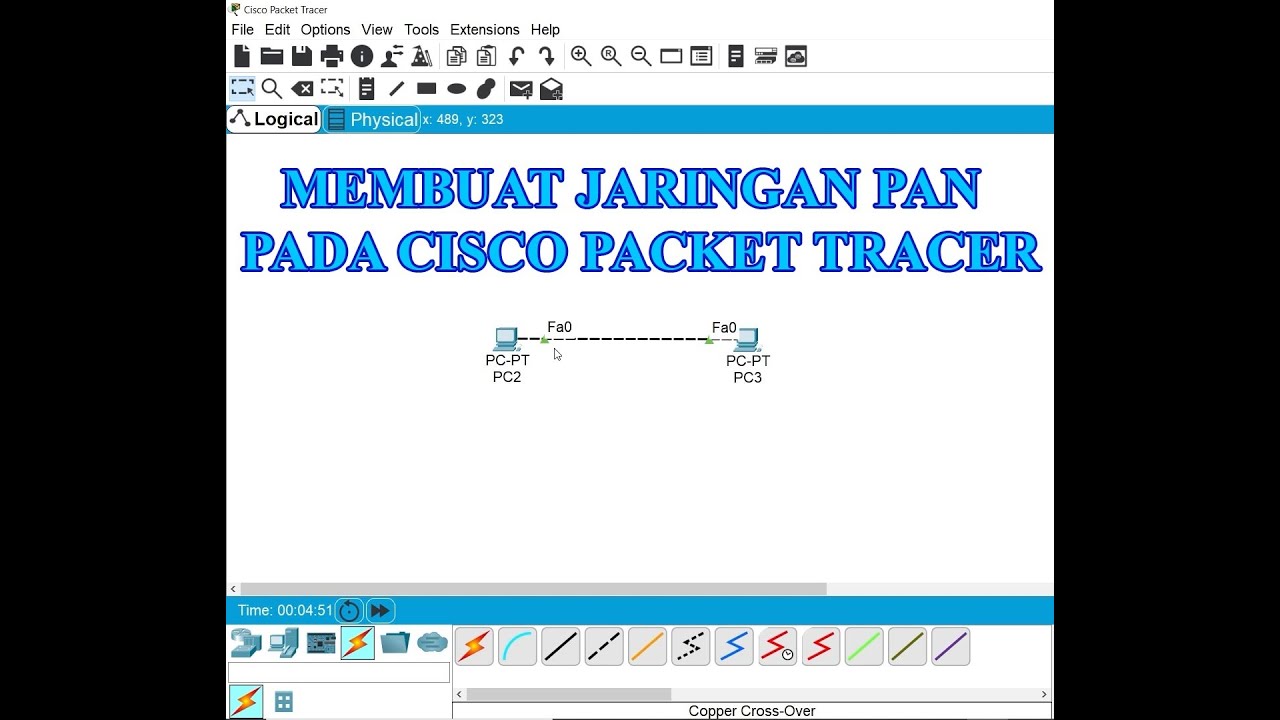Screen dimensions: 1280x720
Task: Open the Edit menu
Action: click(x=278, y=30)
